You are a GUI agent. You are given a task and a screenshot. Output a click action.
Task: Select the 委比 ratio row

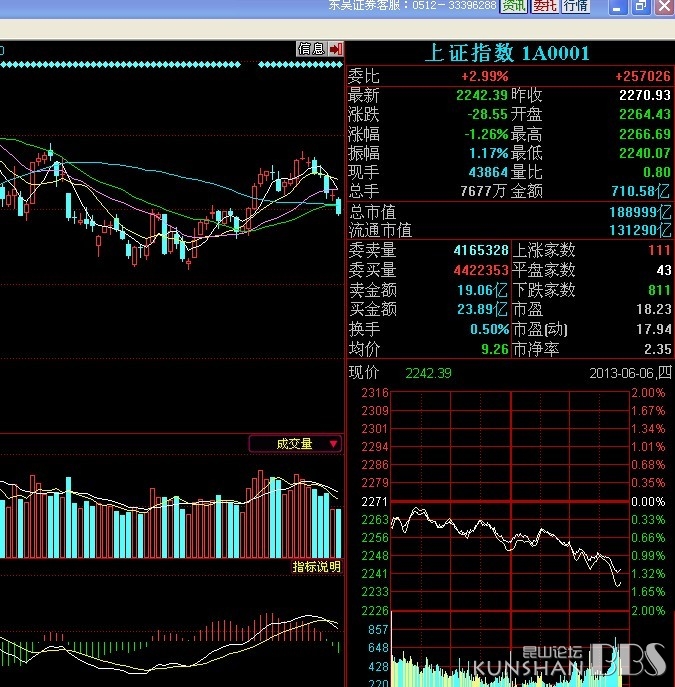coord(509,76)
